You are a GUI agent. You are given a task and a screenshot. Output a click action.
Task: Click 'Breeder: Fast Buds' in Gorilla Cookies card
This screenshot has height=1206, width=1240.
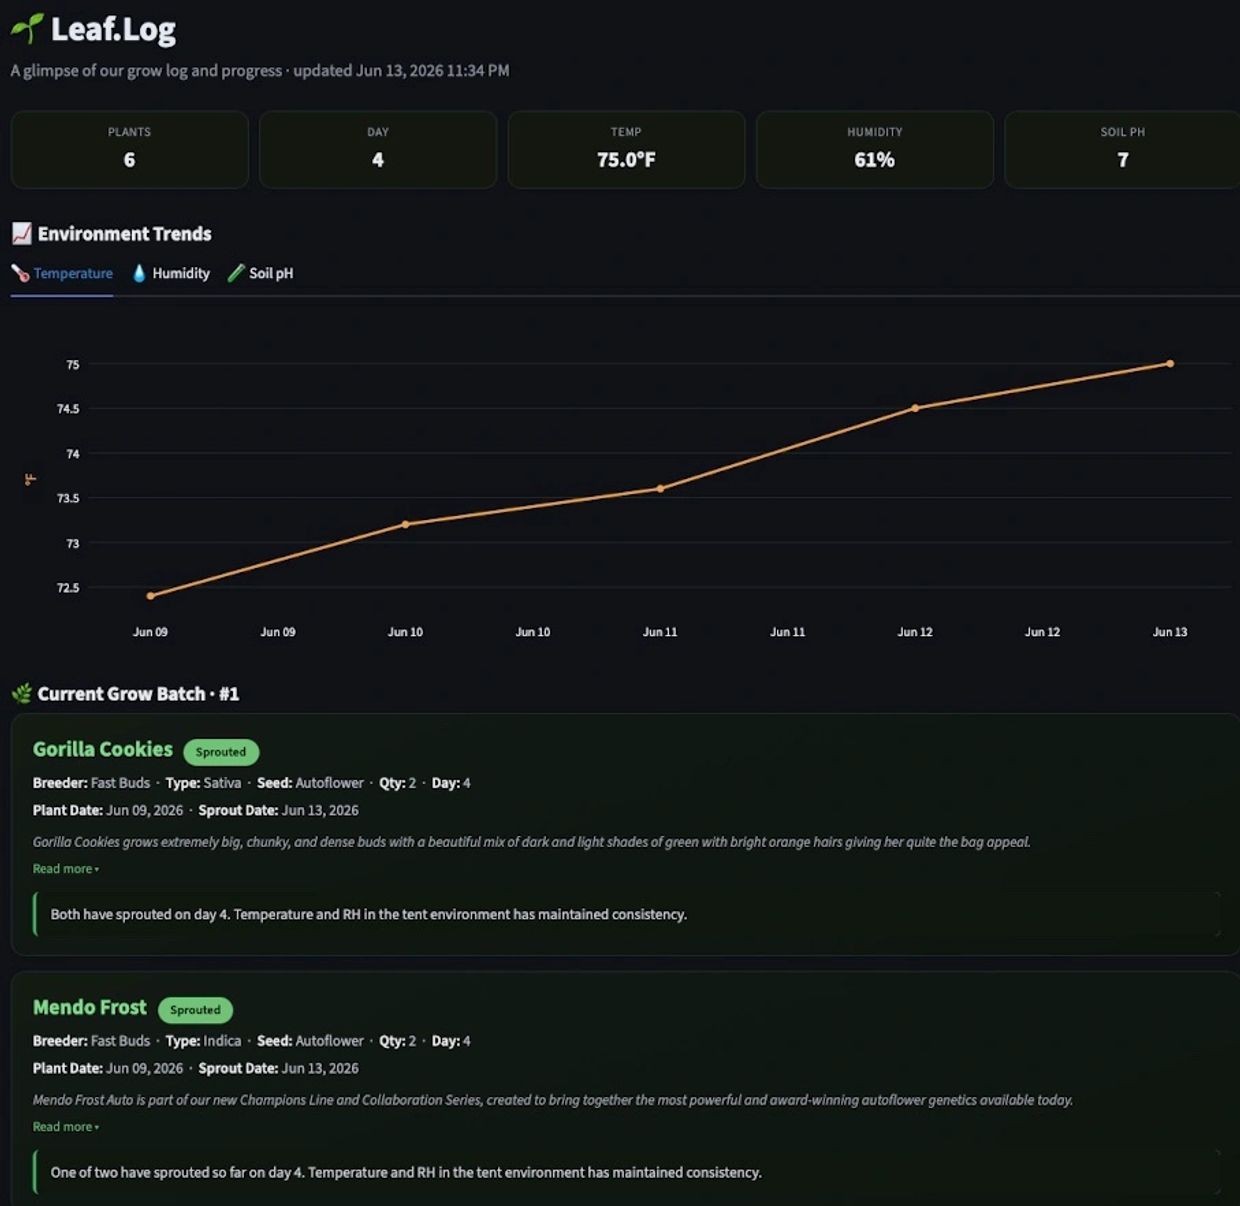click(91, 783)
